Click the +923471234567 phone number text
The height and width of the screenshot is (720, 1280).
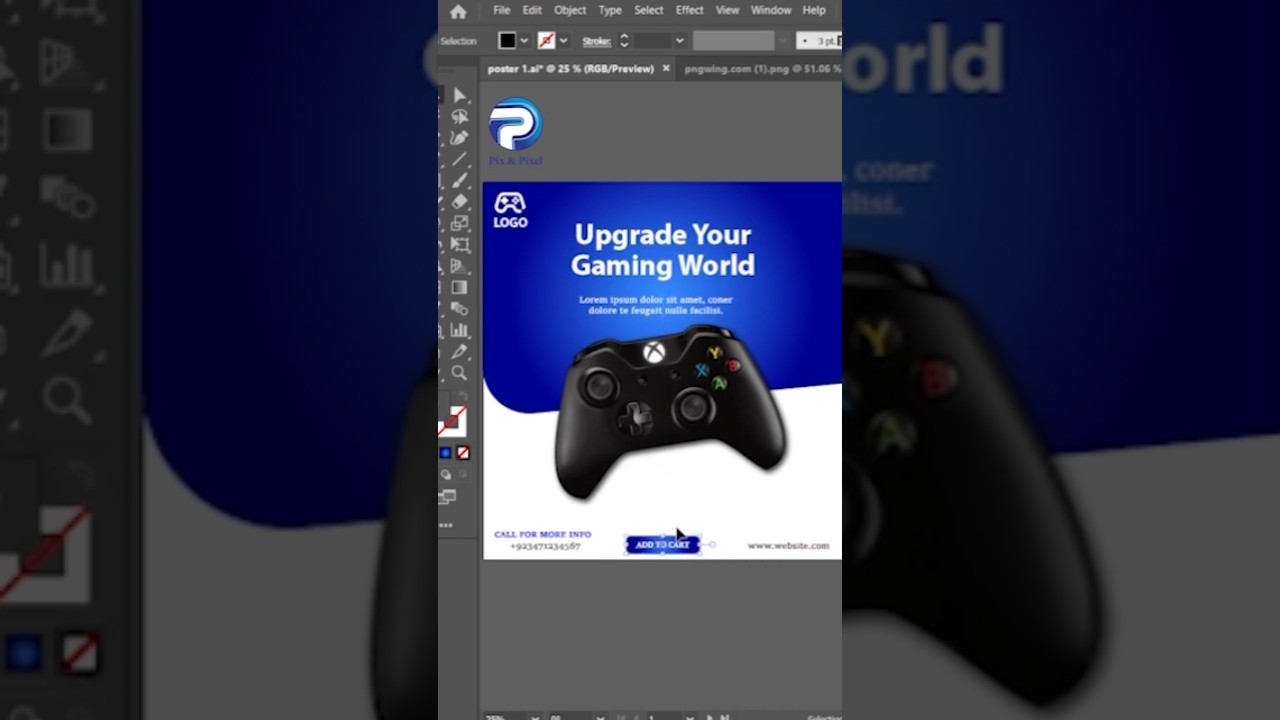click(x=545, y=546)
